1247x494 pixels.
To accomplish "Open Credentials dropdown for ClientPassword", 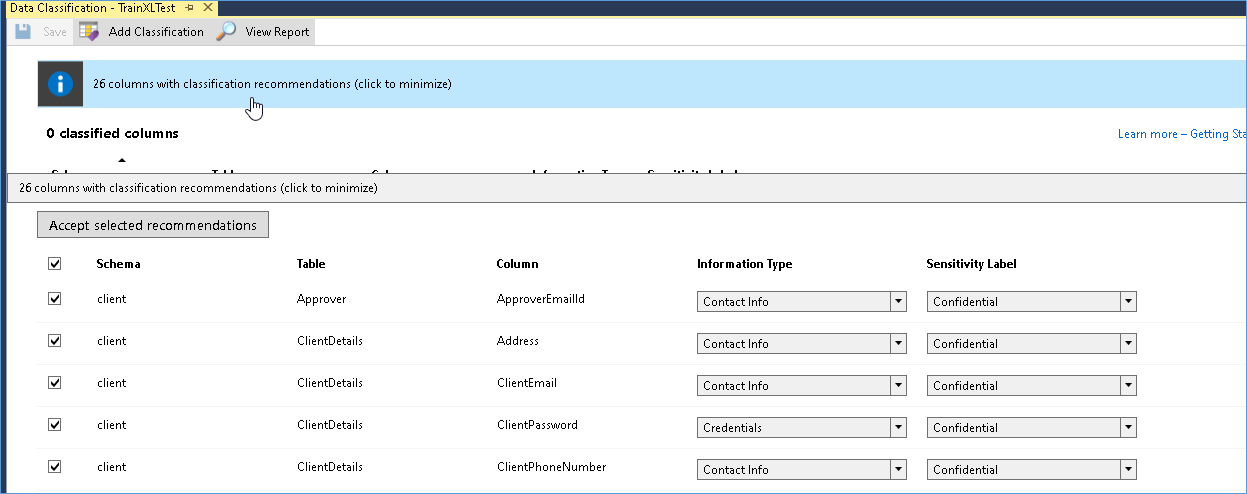I will pos(802,428).
